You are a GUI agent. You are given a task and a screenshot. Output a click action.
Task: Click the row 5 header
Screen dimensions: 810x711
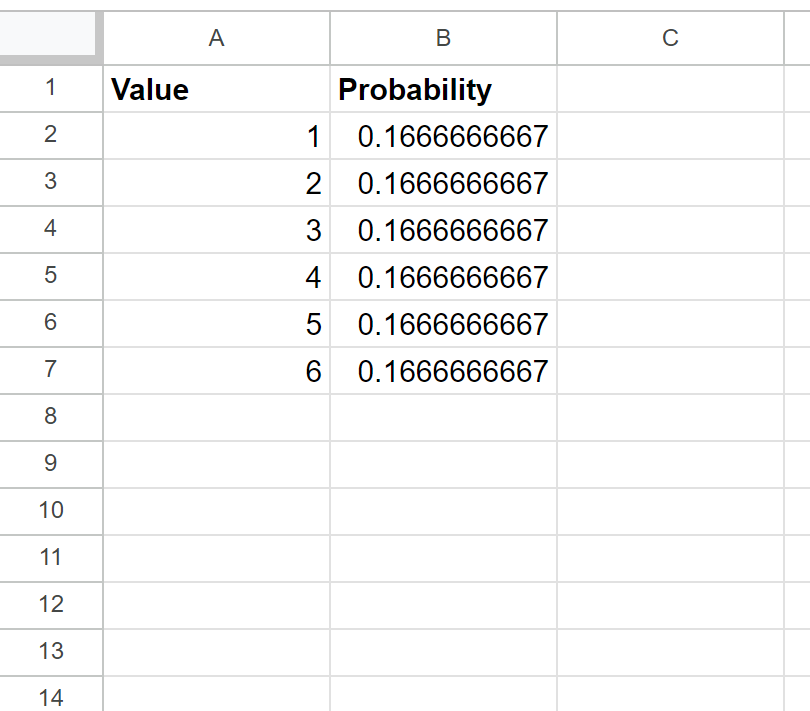click(x=50, y=277)
